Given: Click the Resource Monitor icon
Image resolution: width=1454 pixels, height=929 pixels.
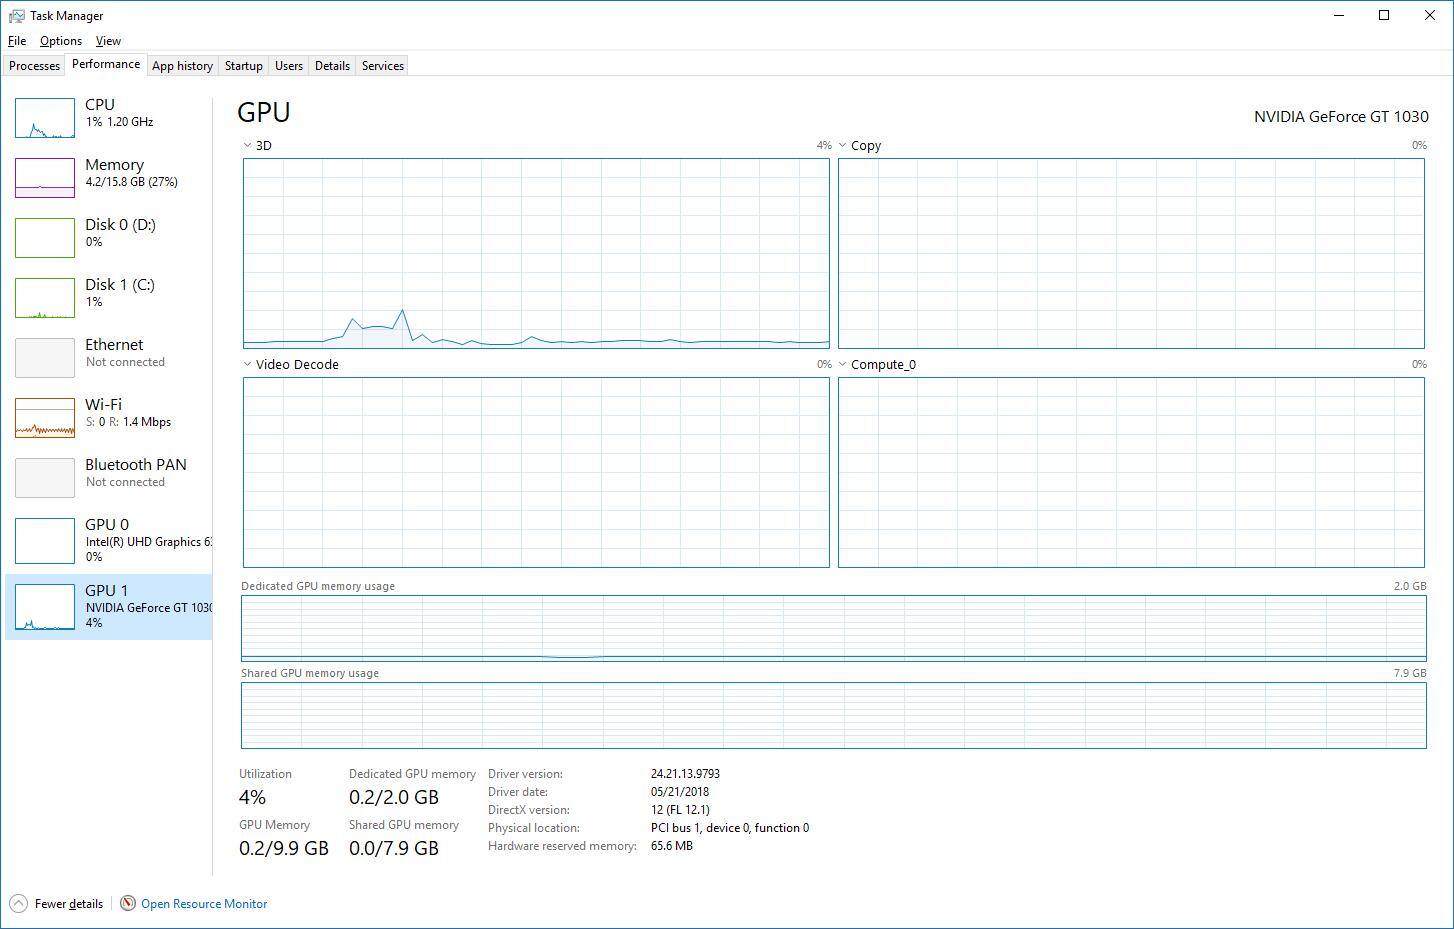Looking at the screenshot, I should (x=128, y=904).
